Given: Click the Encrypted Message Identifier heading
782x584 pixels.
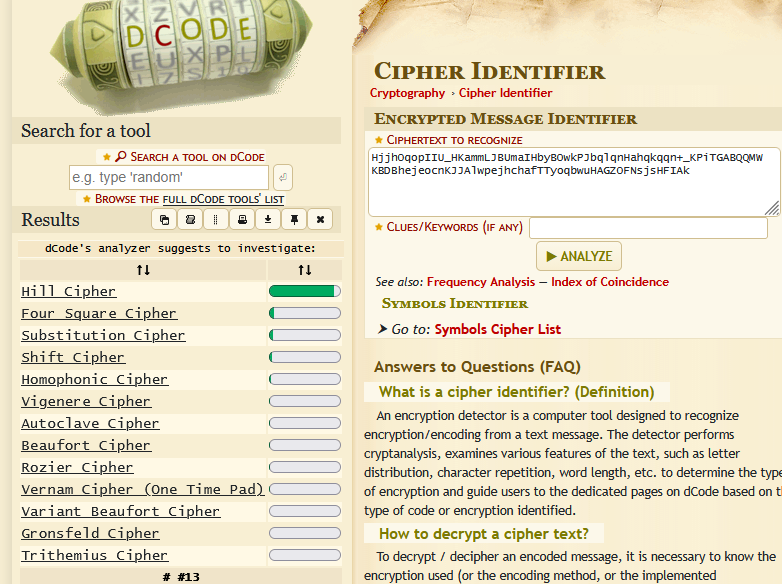Looking at the screenshot, I should (x=506, y=119).
